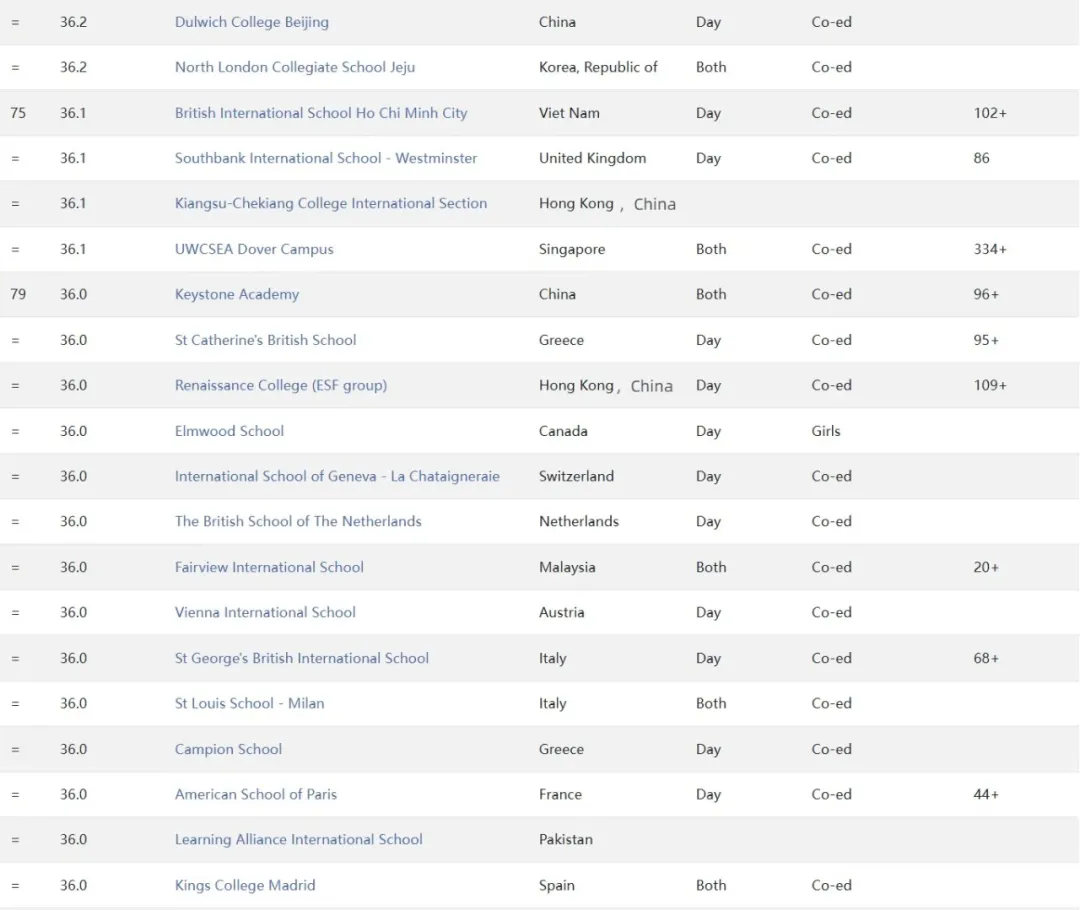
Task: Click The British School of The Netherlands
Action: pyautogui.click(x=298, y=521)
